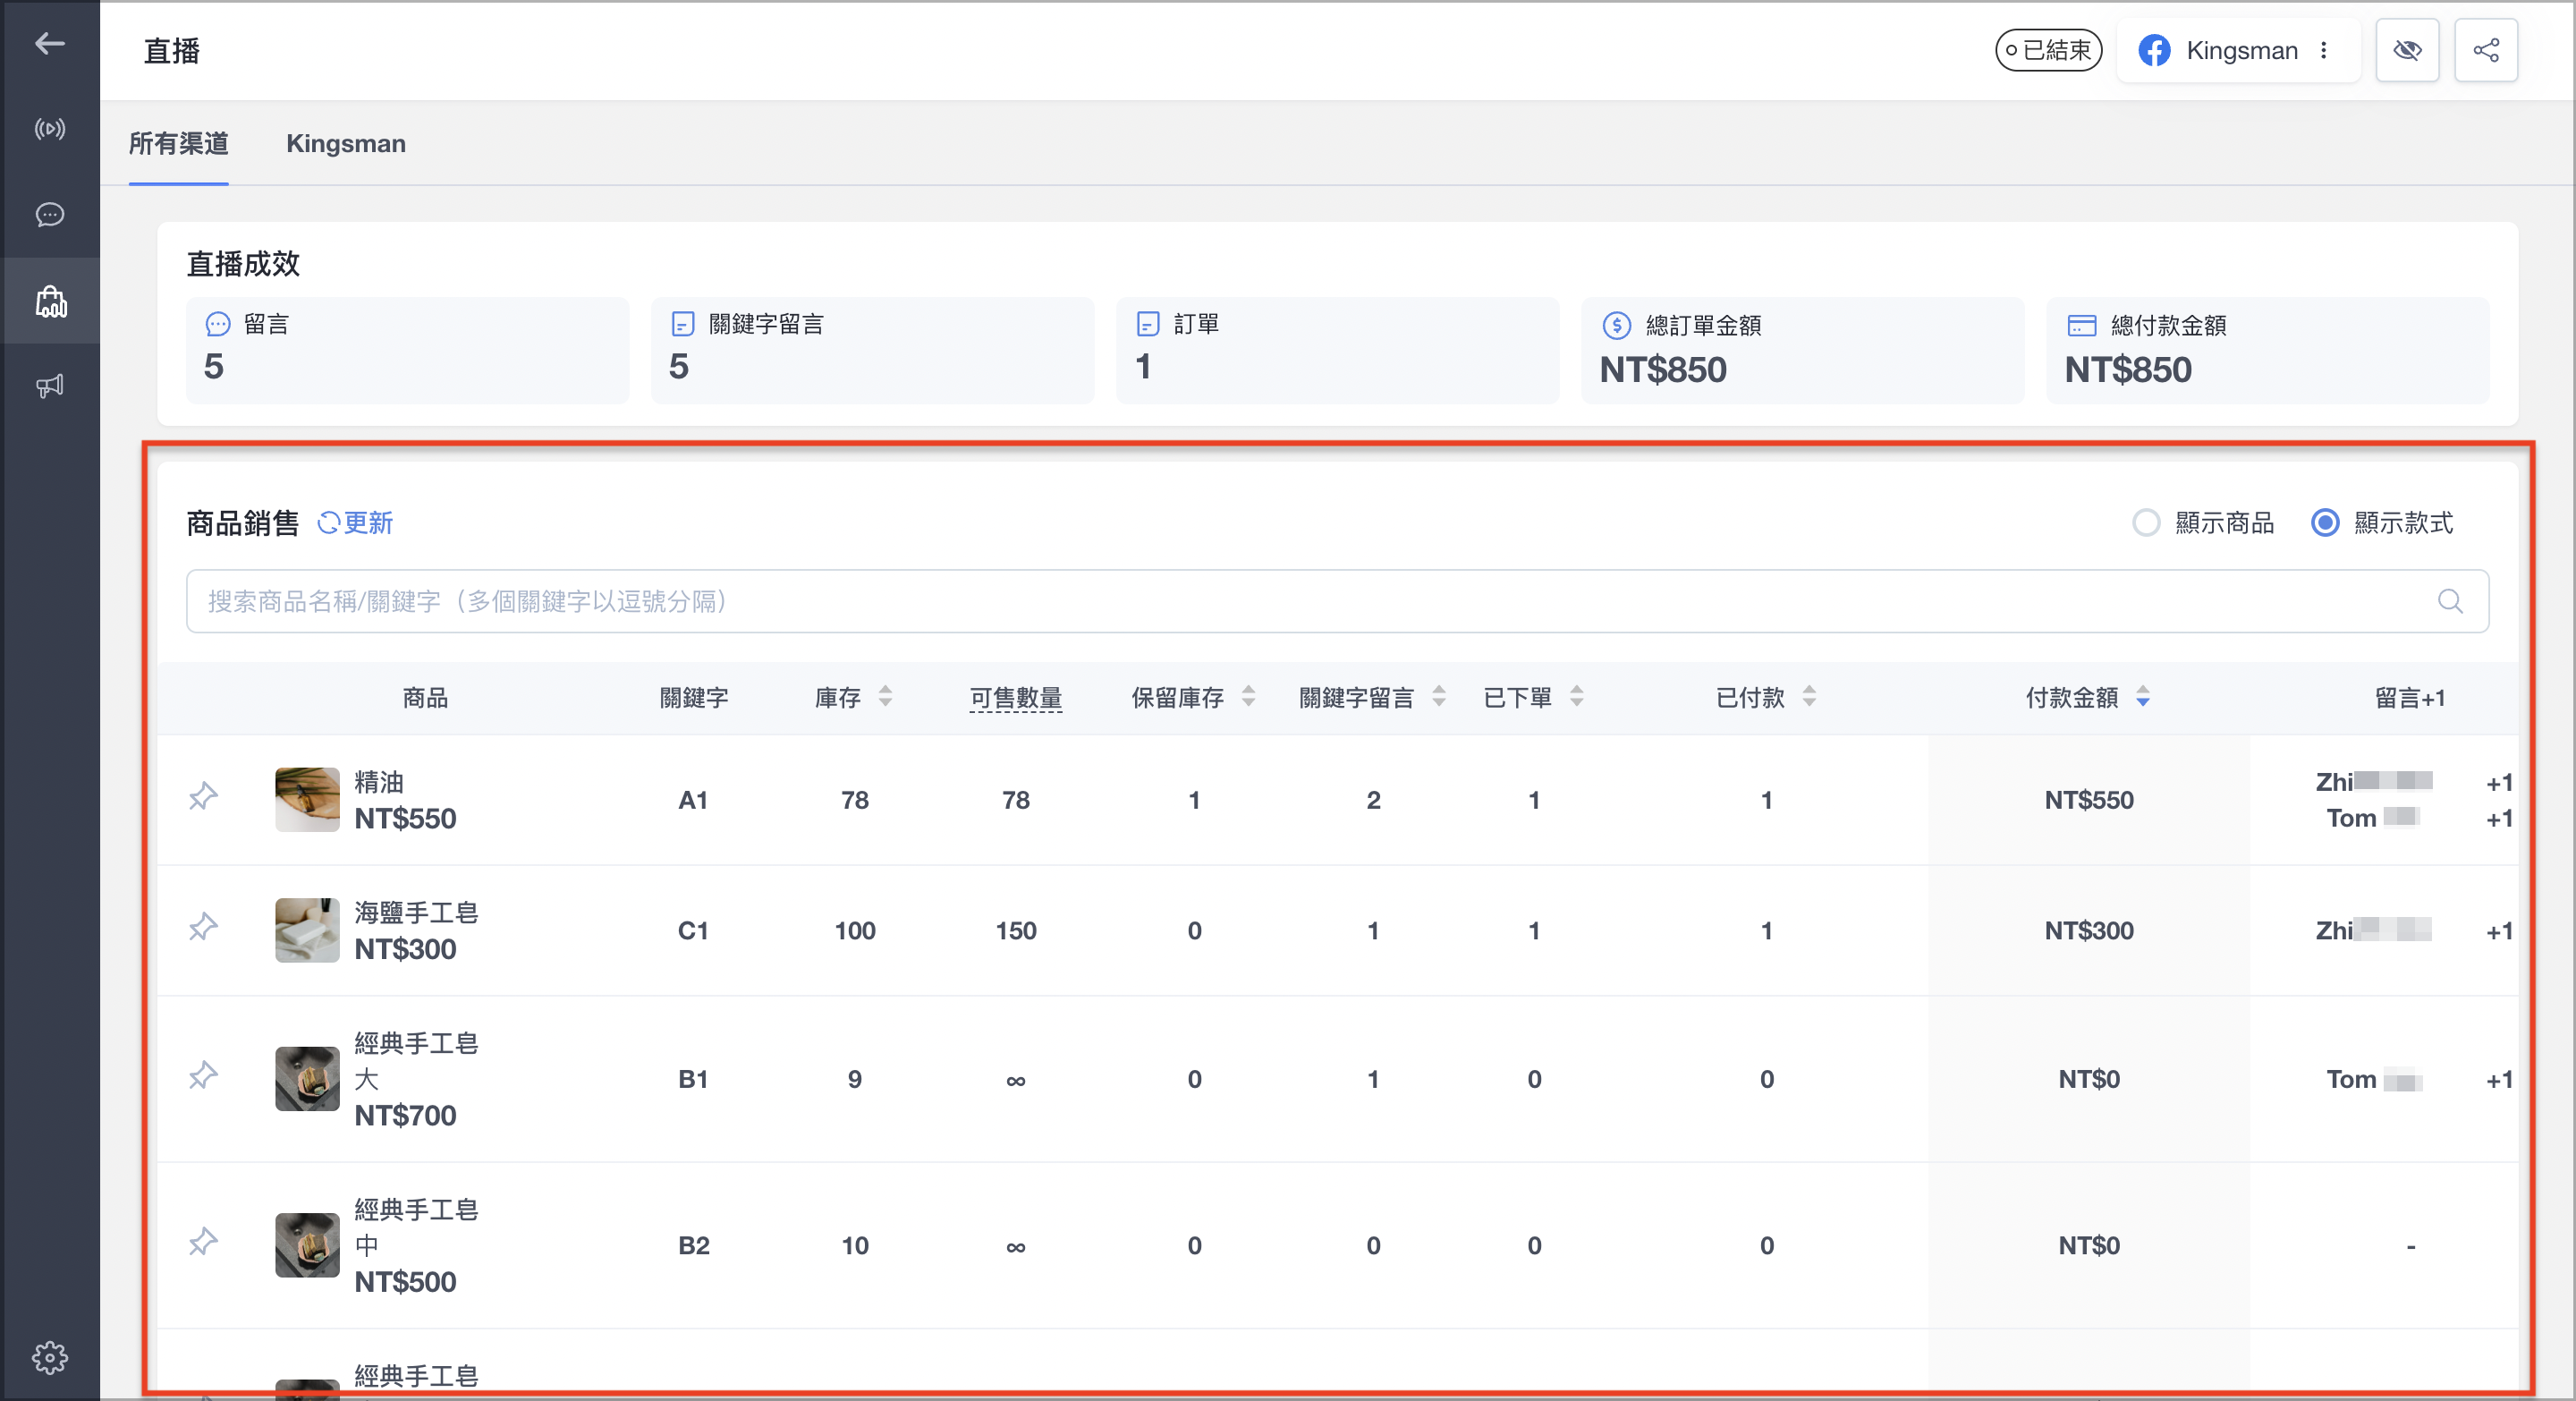Open the settings gear in sidebar
The image size is (2576, 1401).
pos(50,1357)
